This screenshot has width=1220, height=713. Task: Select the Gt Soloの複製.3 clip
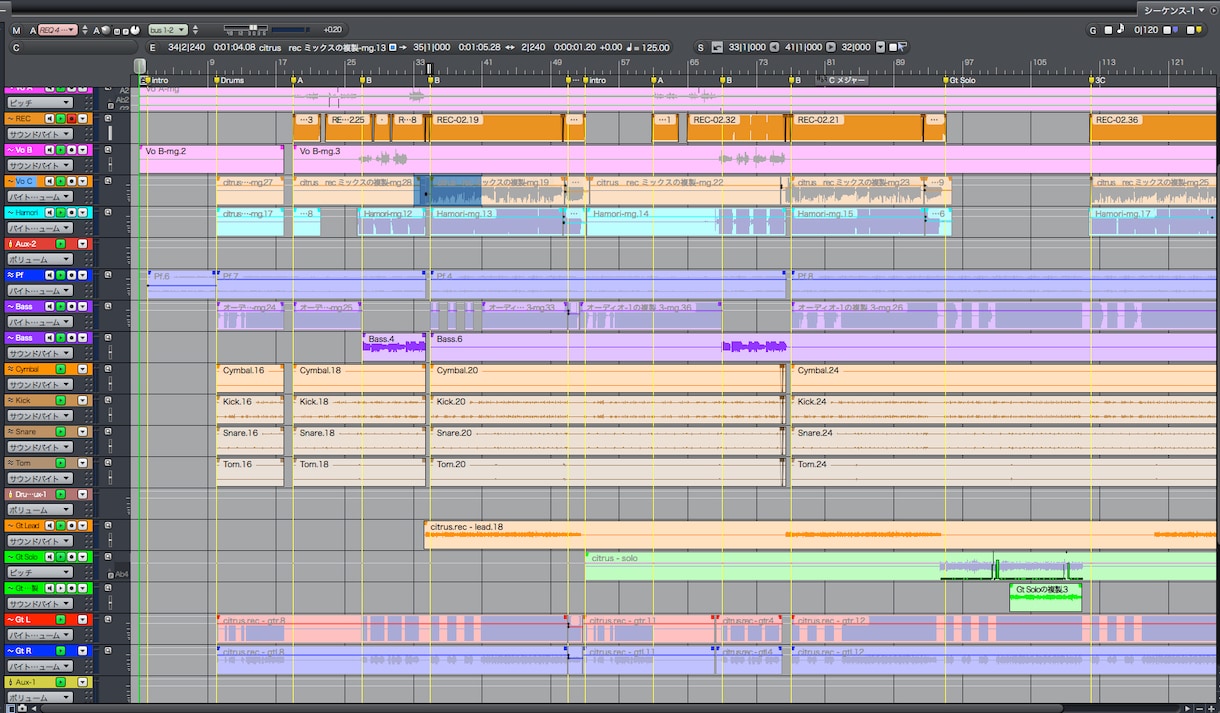[x=1045, y=597]
